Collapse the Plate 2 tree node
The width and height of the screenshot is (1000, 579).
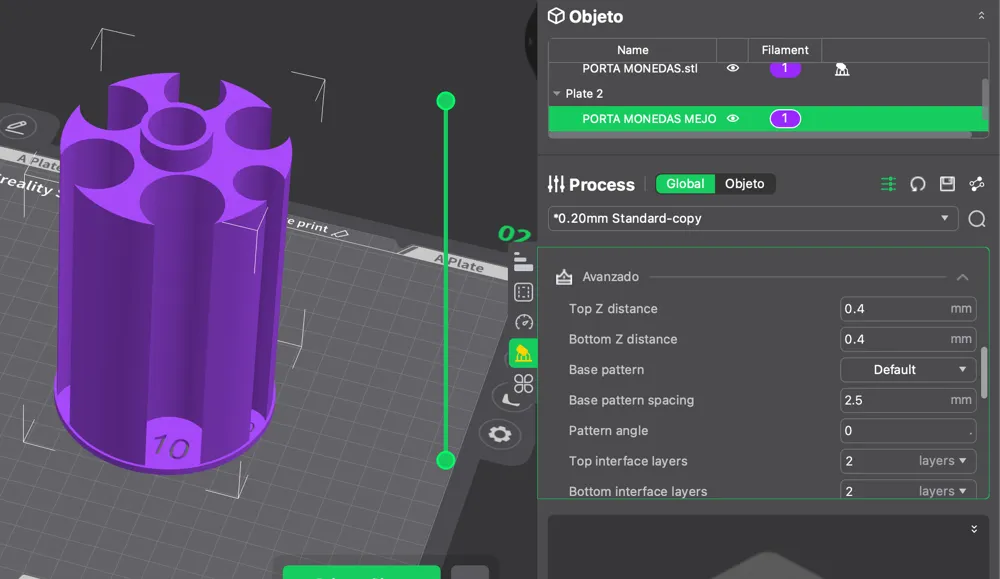(x=557, y=94)
